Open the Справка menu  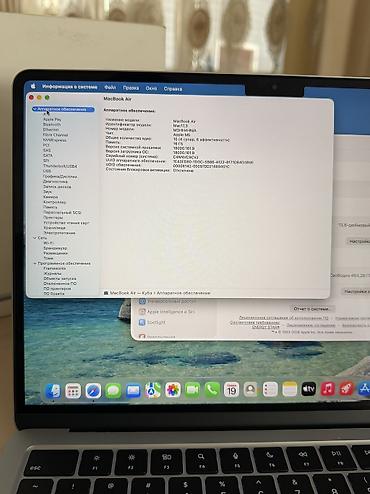173,89
